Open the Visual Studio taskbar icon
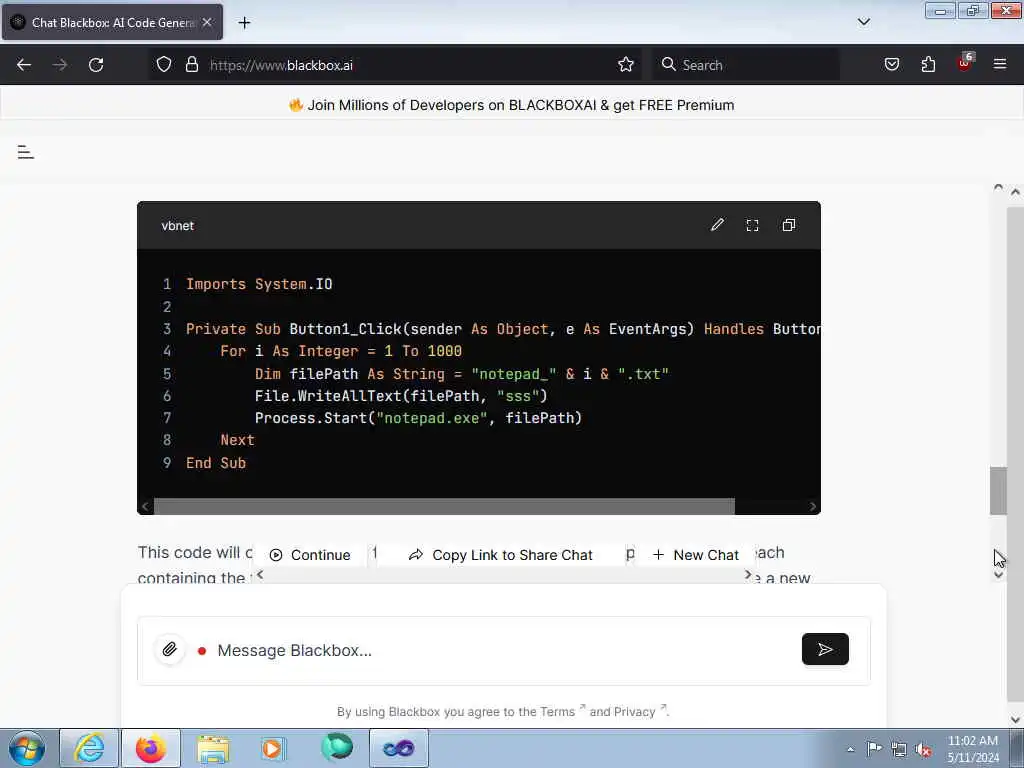 (399, 748)
